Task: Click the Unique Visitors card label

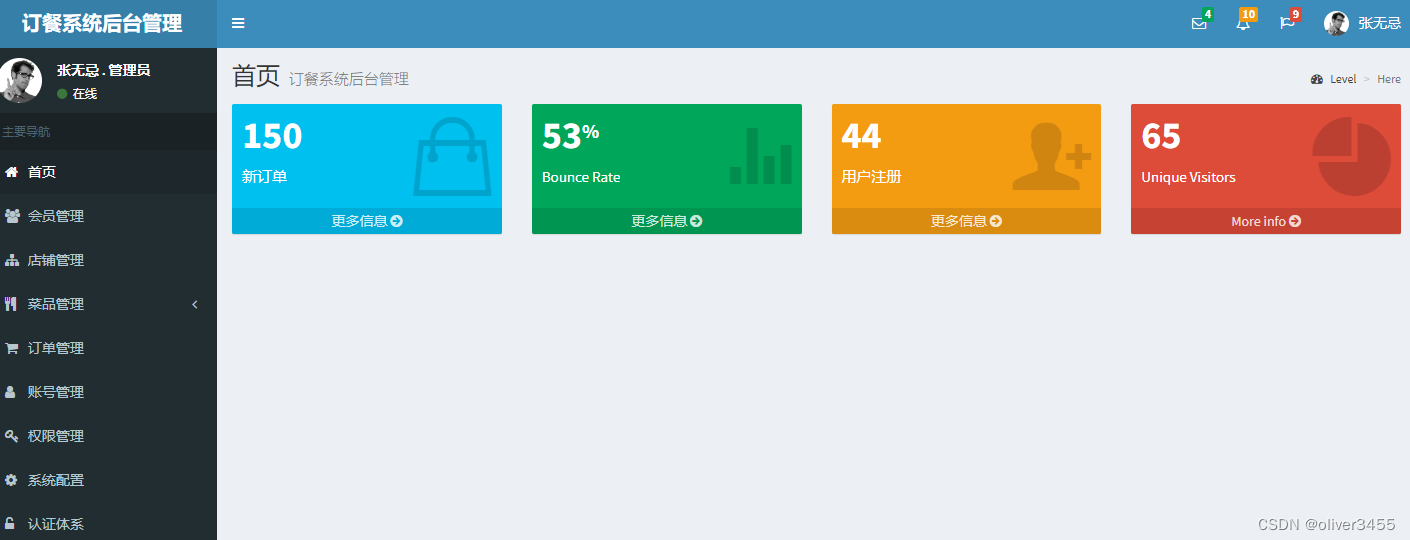Action: coord(1188,177)
